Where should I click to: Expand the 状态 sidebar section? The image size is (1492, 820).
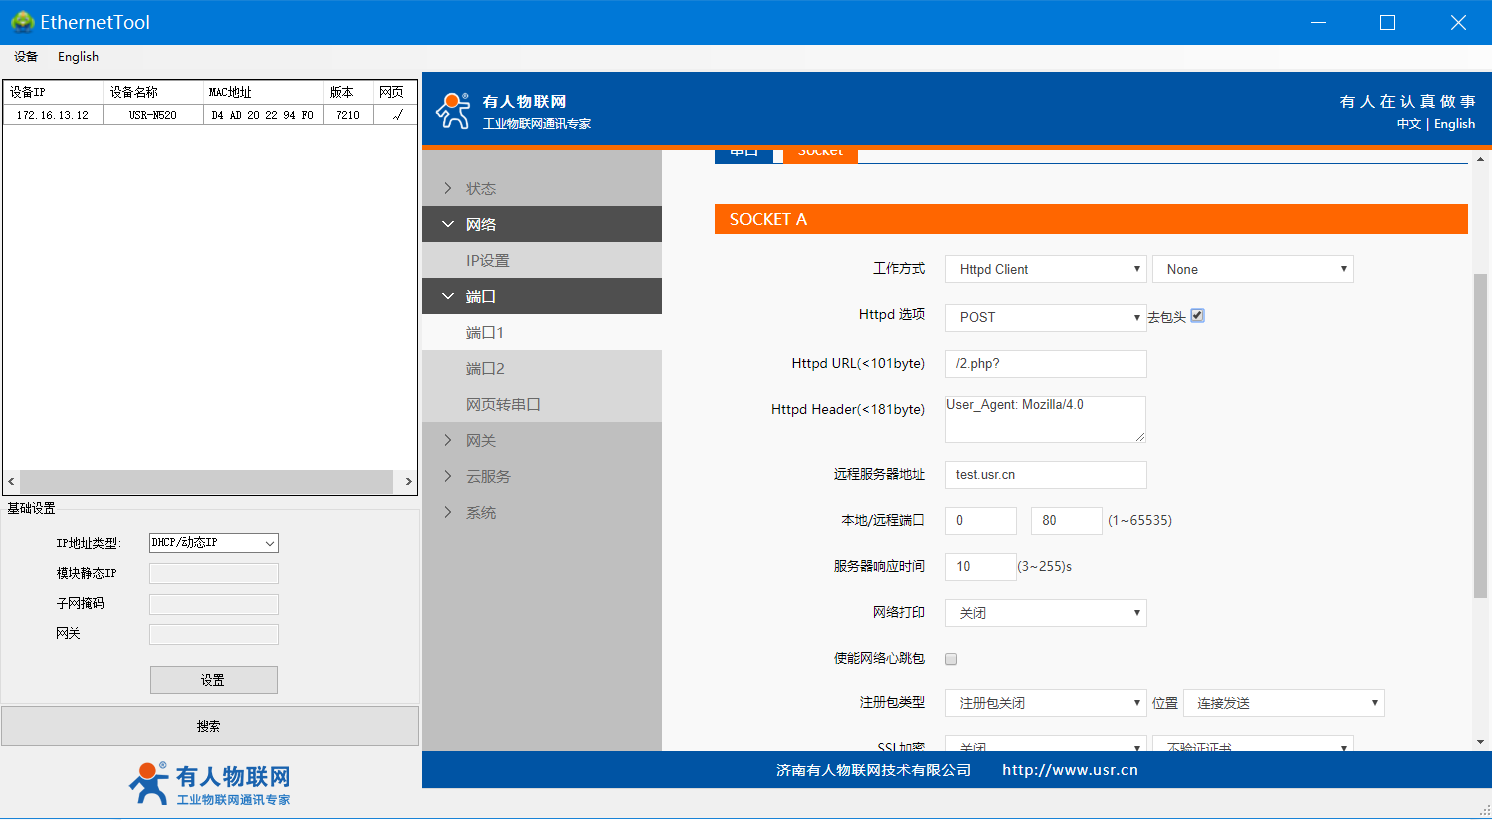(480, 189)
